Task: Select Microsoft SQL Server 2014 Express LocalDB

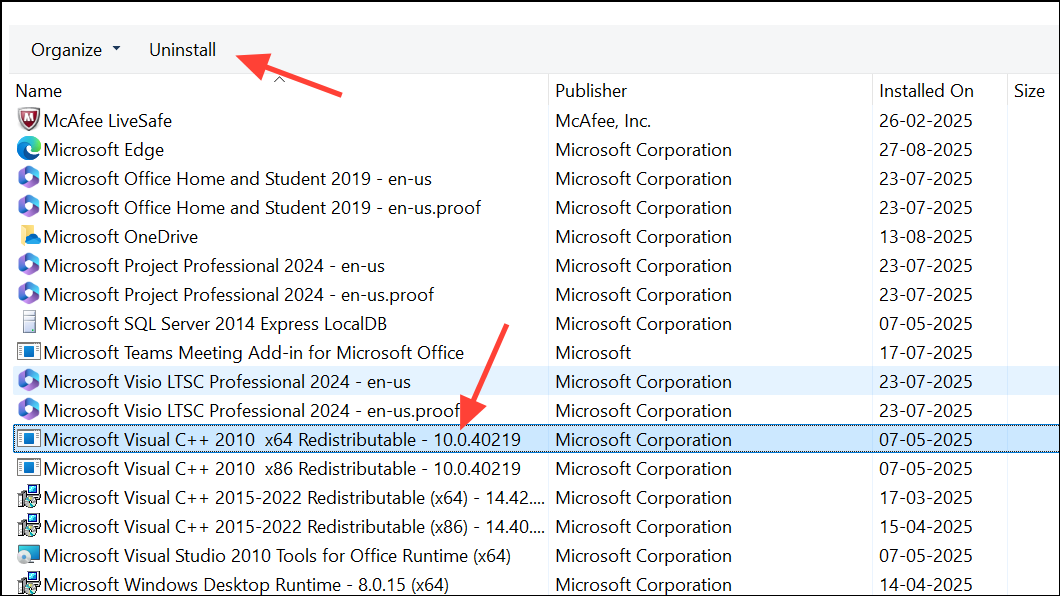Action: 215,324
